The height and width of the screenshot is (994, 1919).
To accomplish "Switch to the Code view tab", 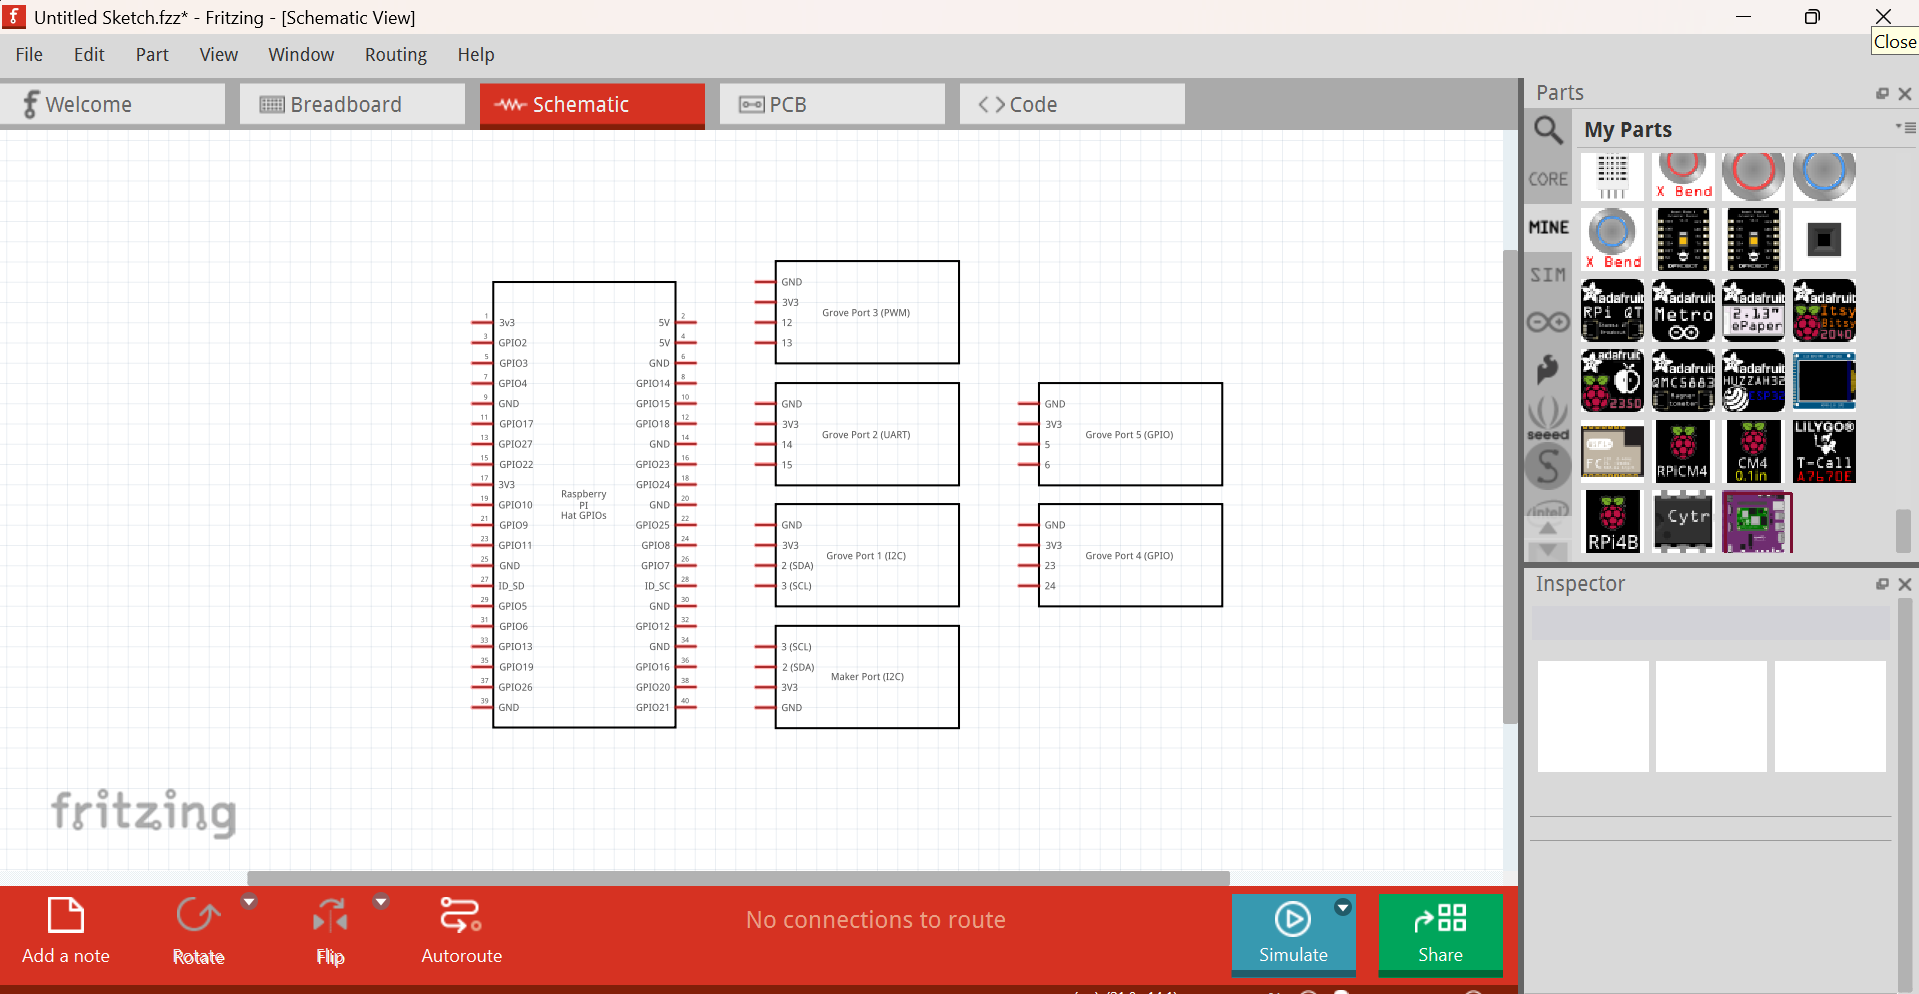I will pyautogui.click(x=1072, y=105).
